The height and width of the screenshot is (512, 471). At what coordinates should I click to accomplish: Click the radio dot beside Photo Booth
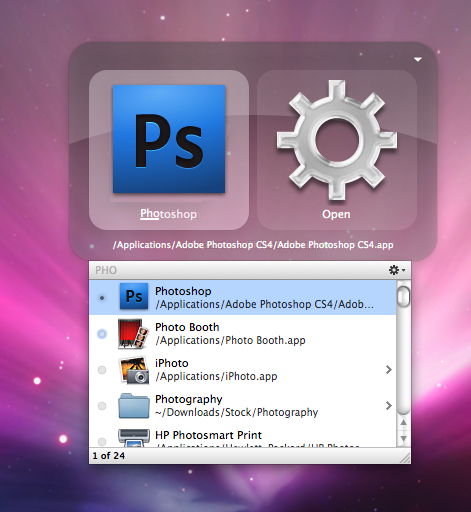102,334
